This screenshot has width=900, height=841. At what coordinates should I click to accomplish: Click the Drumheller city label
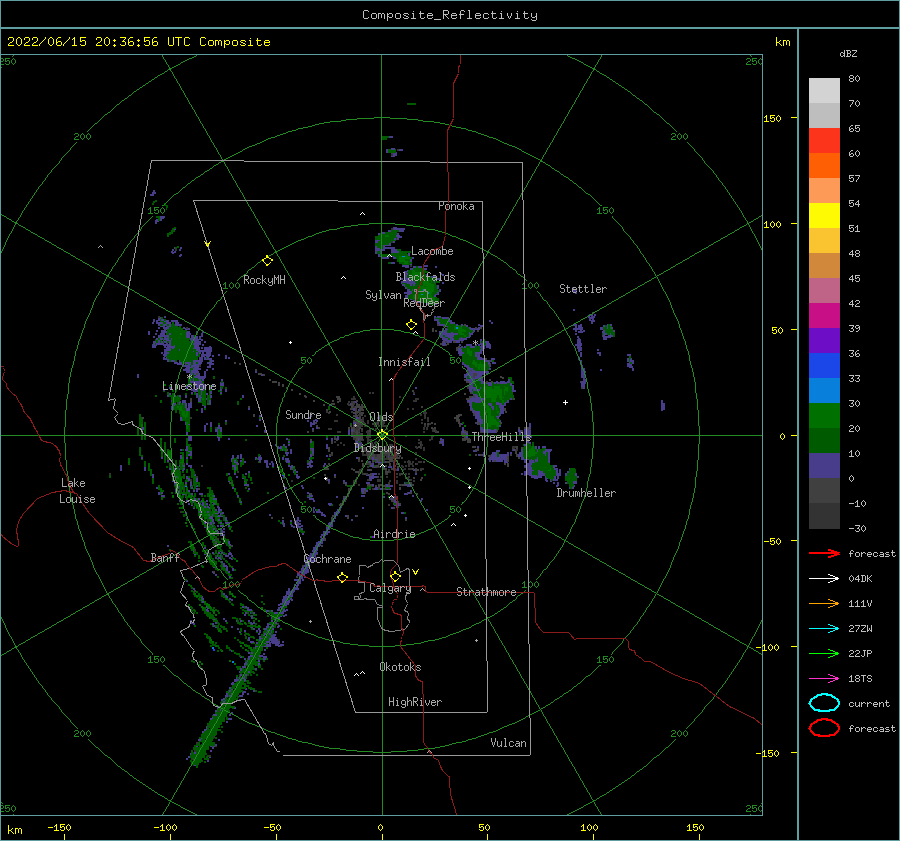[x=586, y=493]
